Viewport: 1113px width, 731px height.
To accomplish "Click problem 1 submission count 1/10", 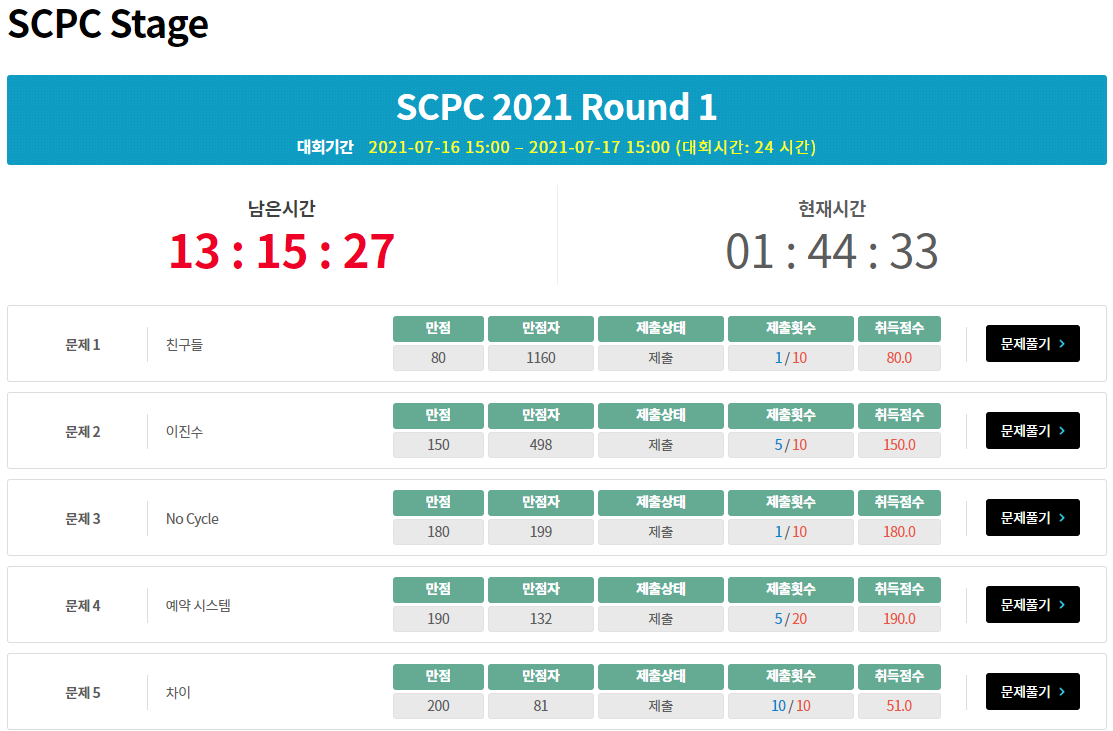I will 791,358.
